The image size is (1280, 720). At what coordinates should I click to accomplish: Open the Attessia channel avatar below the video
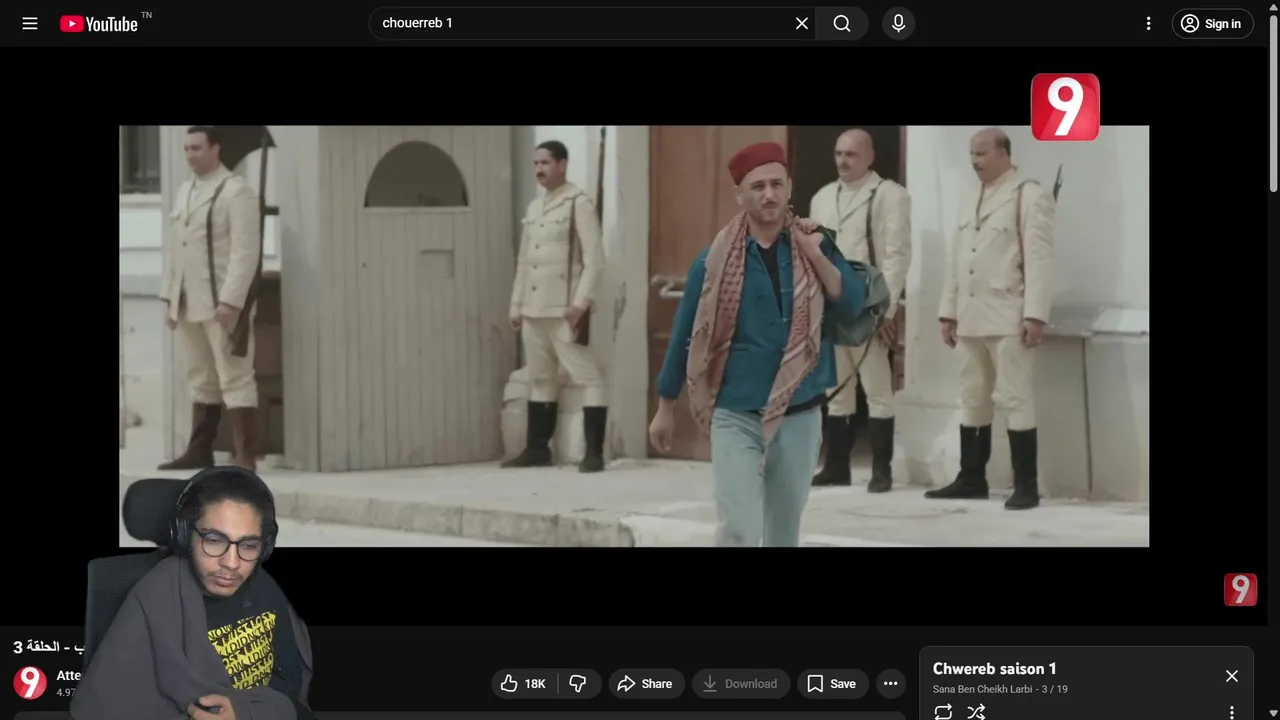[30, 683]
